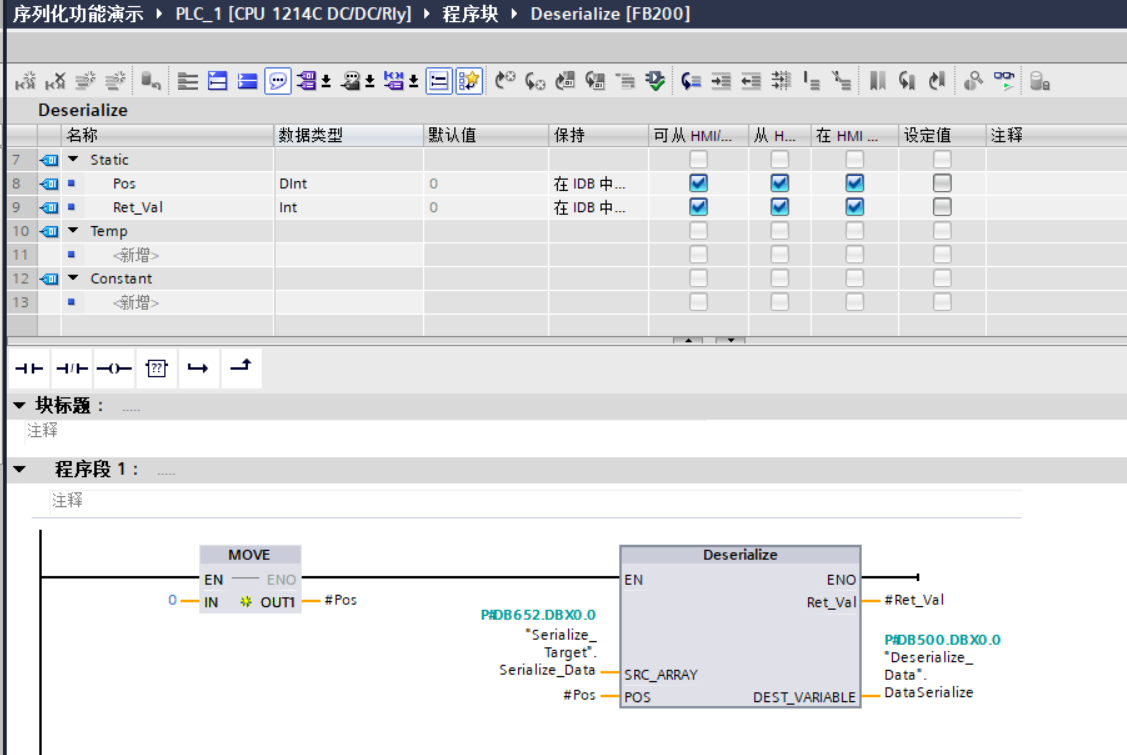
Task: Collapse the Static section
Action: click(73, 159)
